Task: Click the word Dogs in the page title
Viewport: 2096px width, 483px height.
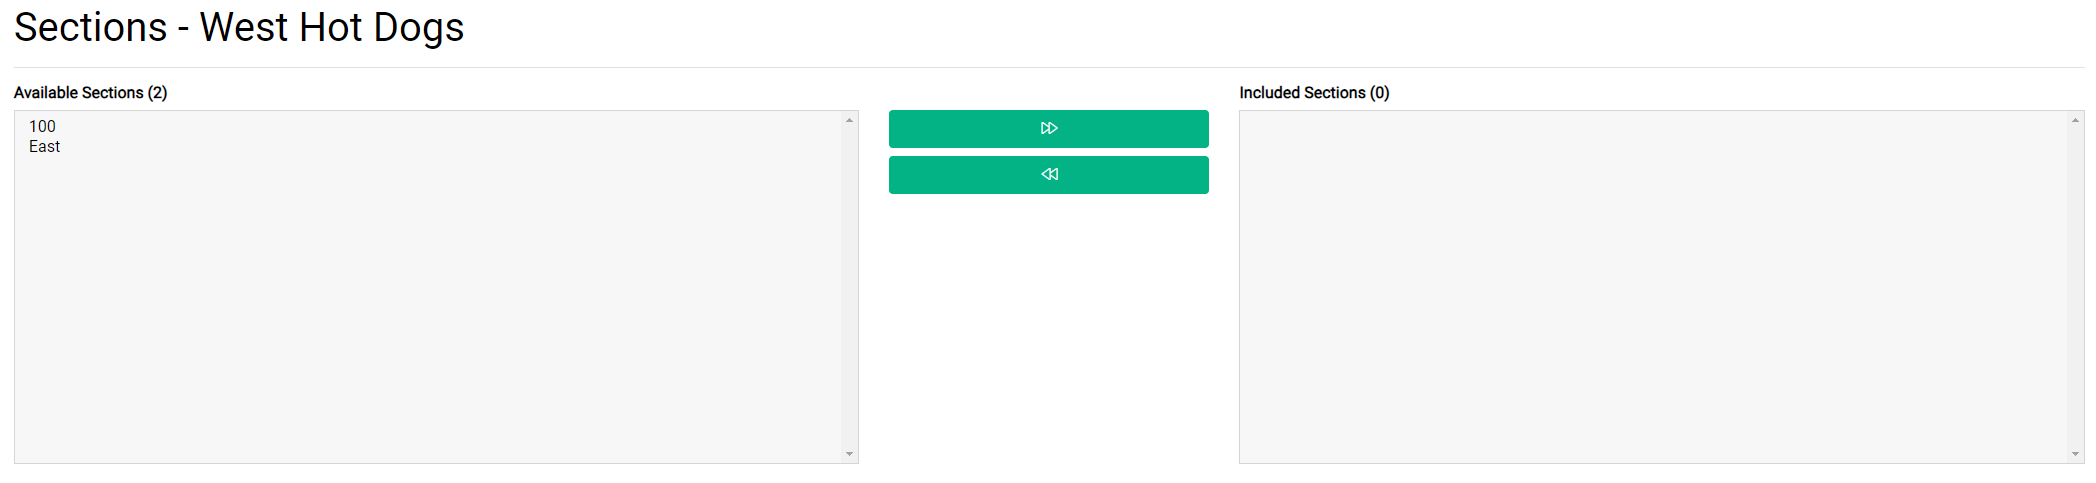Action: 419,28
